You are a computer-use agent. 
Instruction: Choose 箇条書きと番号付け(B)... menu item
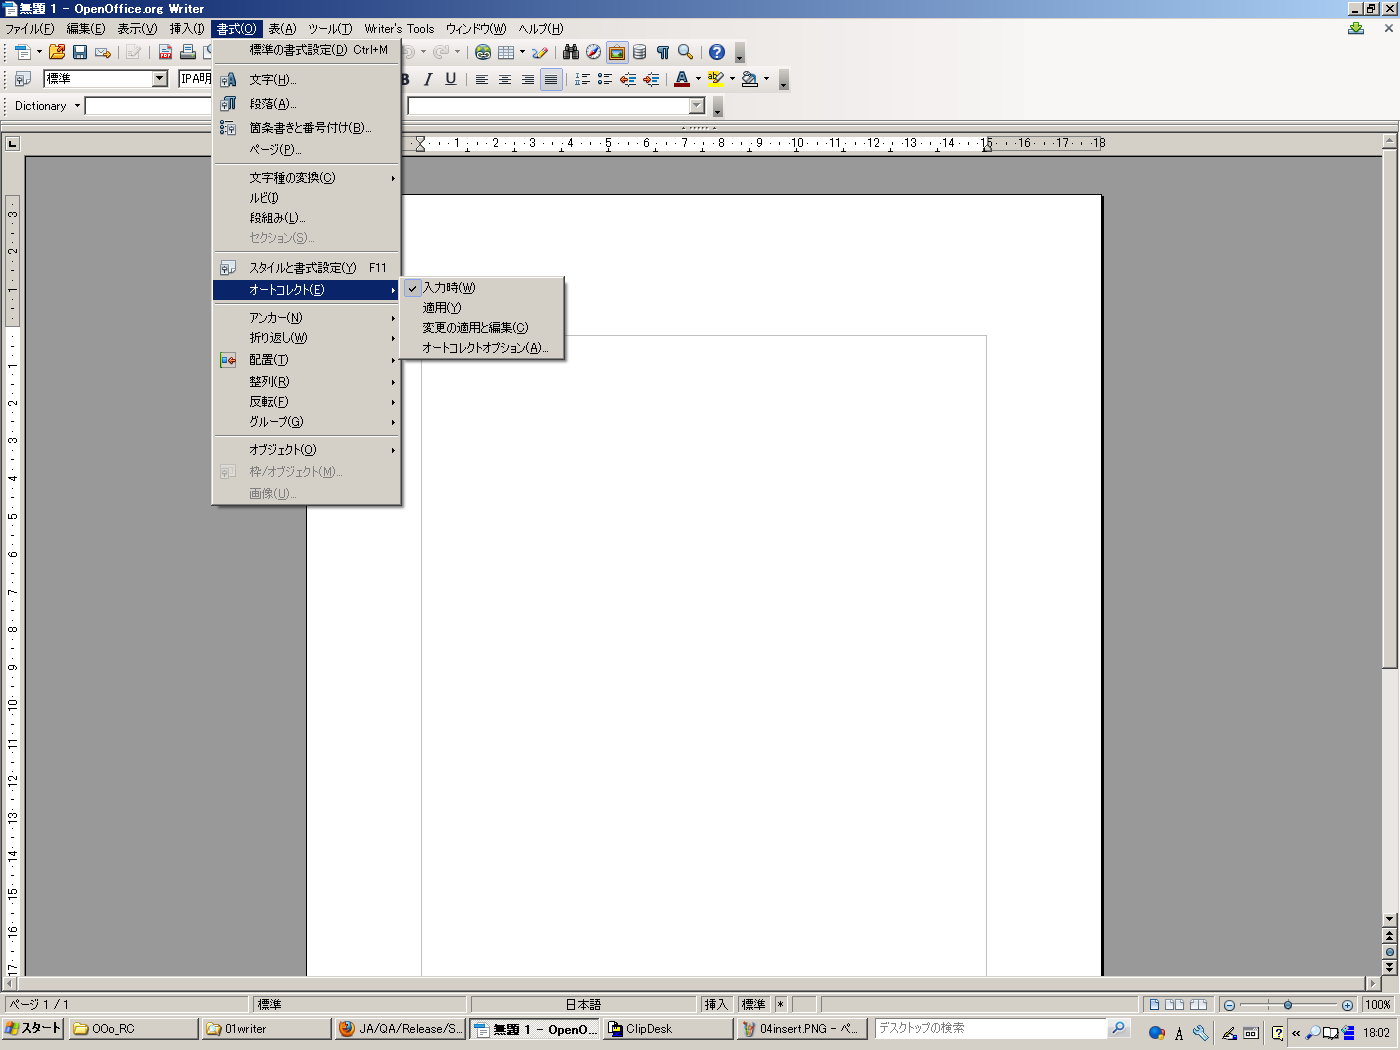point(306,128)
